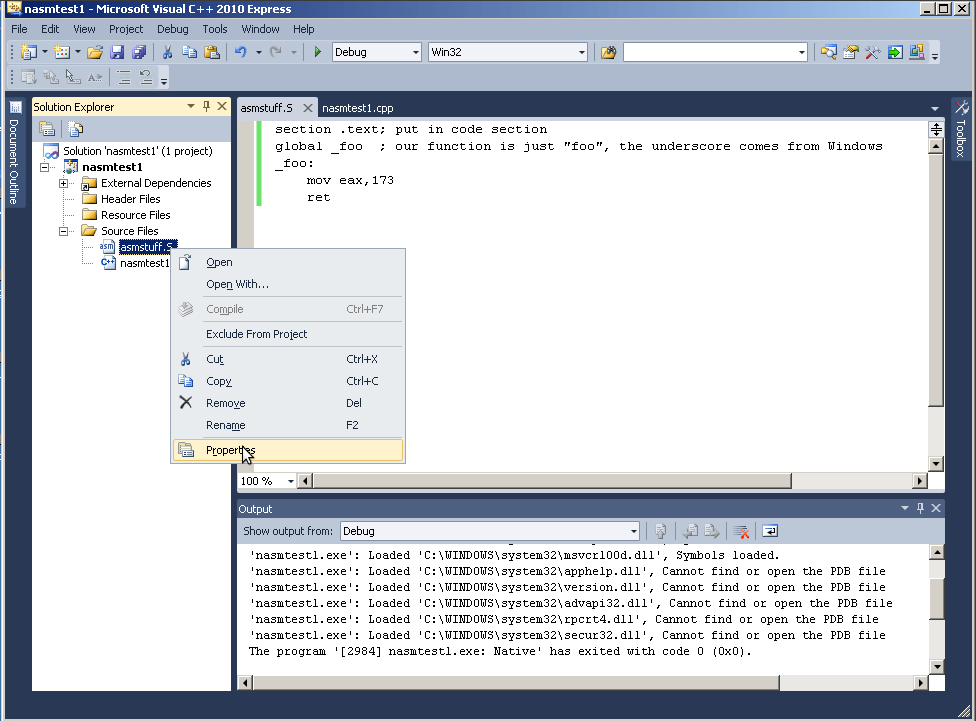Start debugging with the green Run arrow

316,52
